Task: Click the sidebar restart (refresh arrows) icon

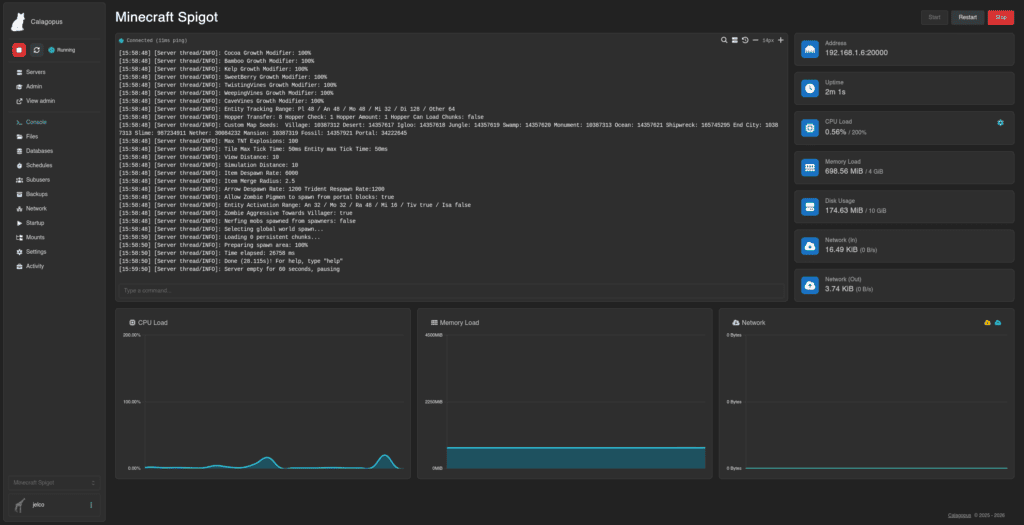Action: [37, 50]
